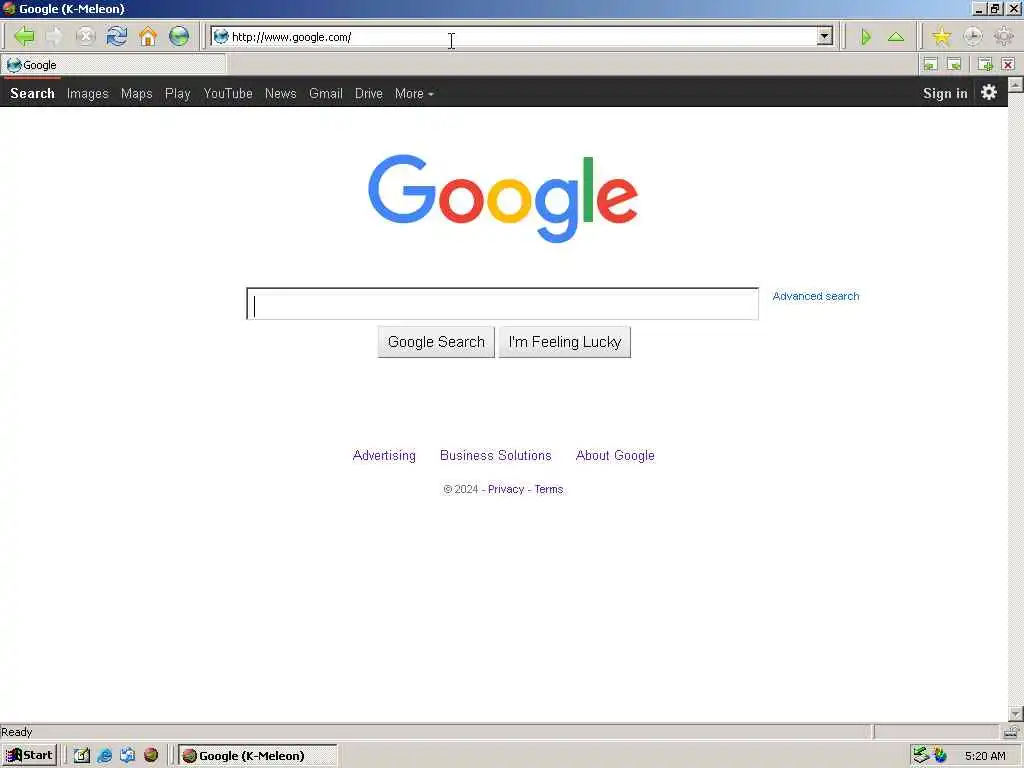Launch Internet Explorer from quick launch
The width and height of the screenshot is (1024, 768).
[104, 756]
